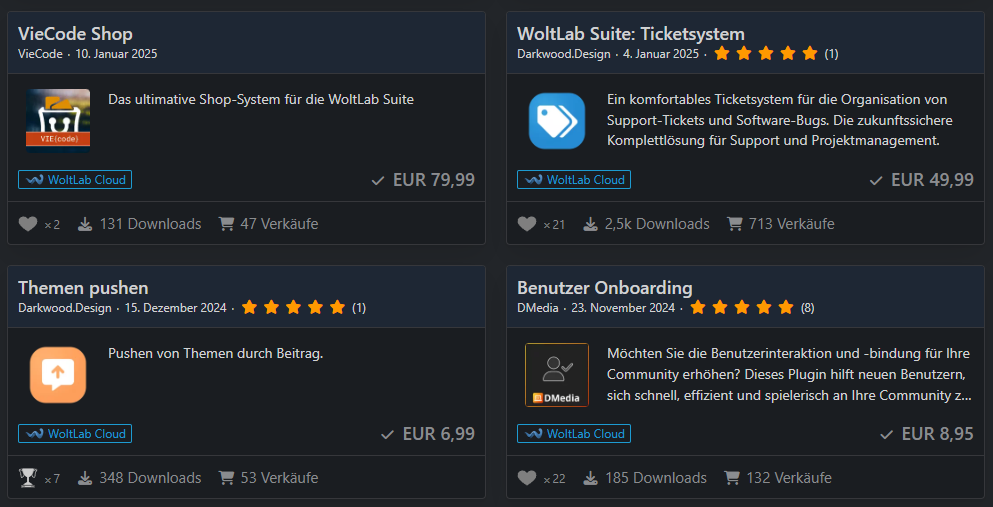Viewport: 993px width, 507px height.
Task: Click the trophy icon on Themen pushen
Action: point(28,478)
